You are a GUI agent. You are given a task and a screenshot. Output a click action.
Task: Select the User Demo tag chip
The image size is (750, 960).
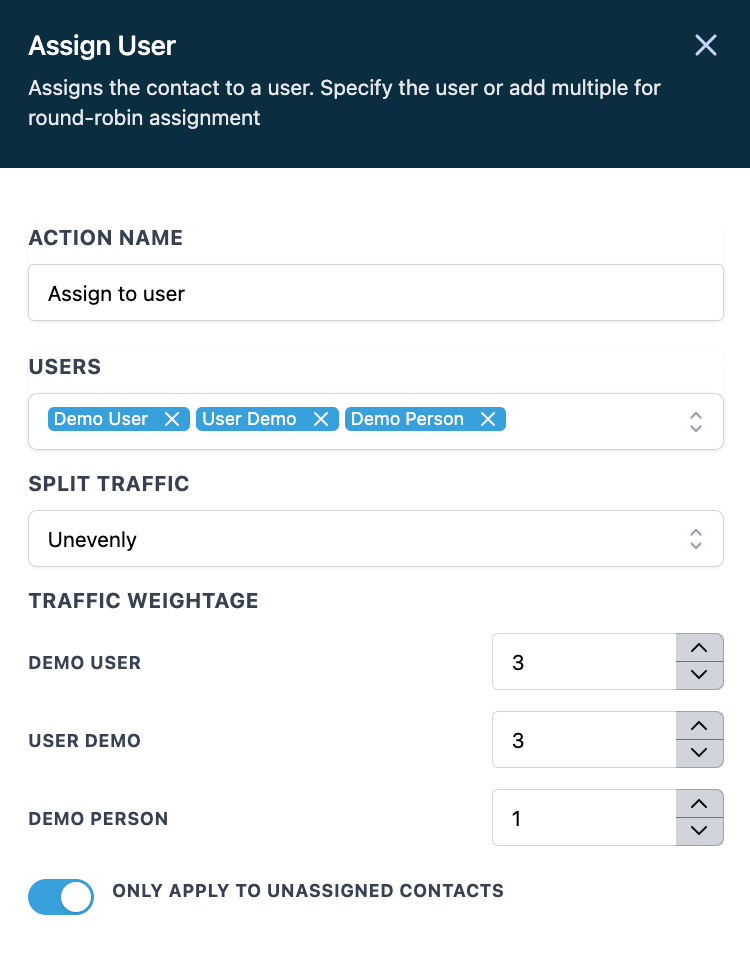[249, 419]
